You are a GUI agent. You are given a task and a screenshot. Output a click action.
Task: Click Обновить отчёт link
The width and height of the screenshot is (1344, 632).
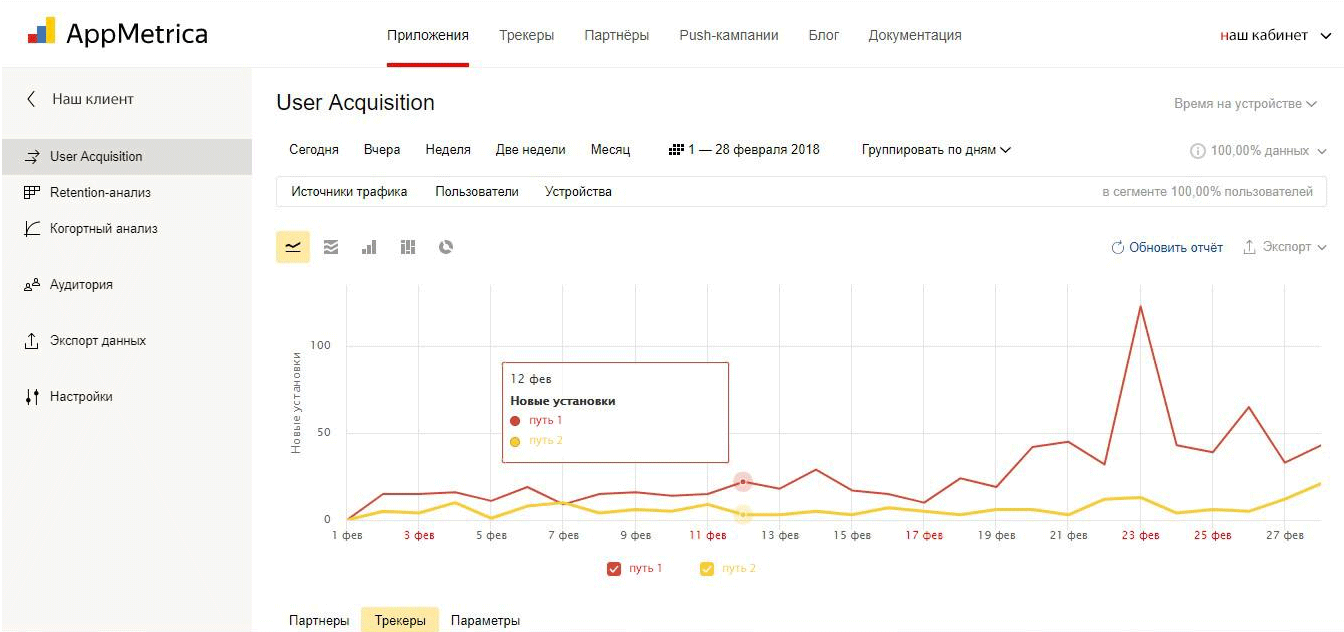1167,247
